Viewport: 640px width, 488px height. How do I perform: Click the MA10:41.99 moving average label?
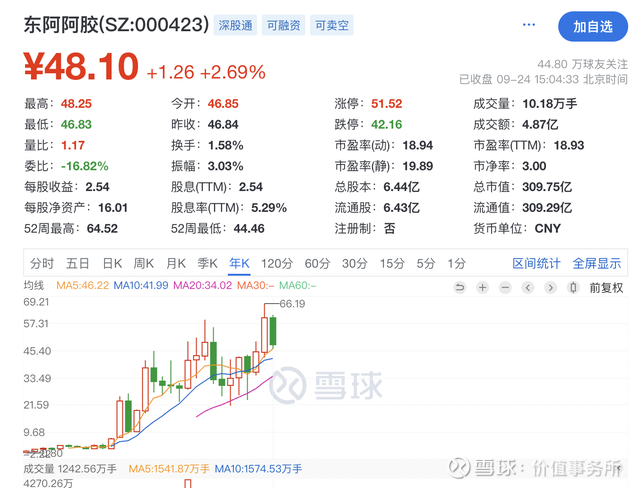(141, 285)
